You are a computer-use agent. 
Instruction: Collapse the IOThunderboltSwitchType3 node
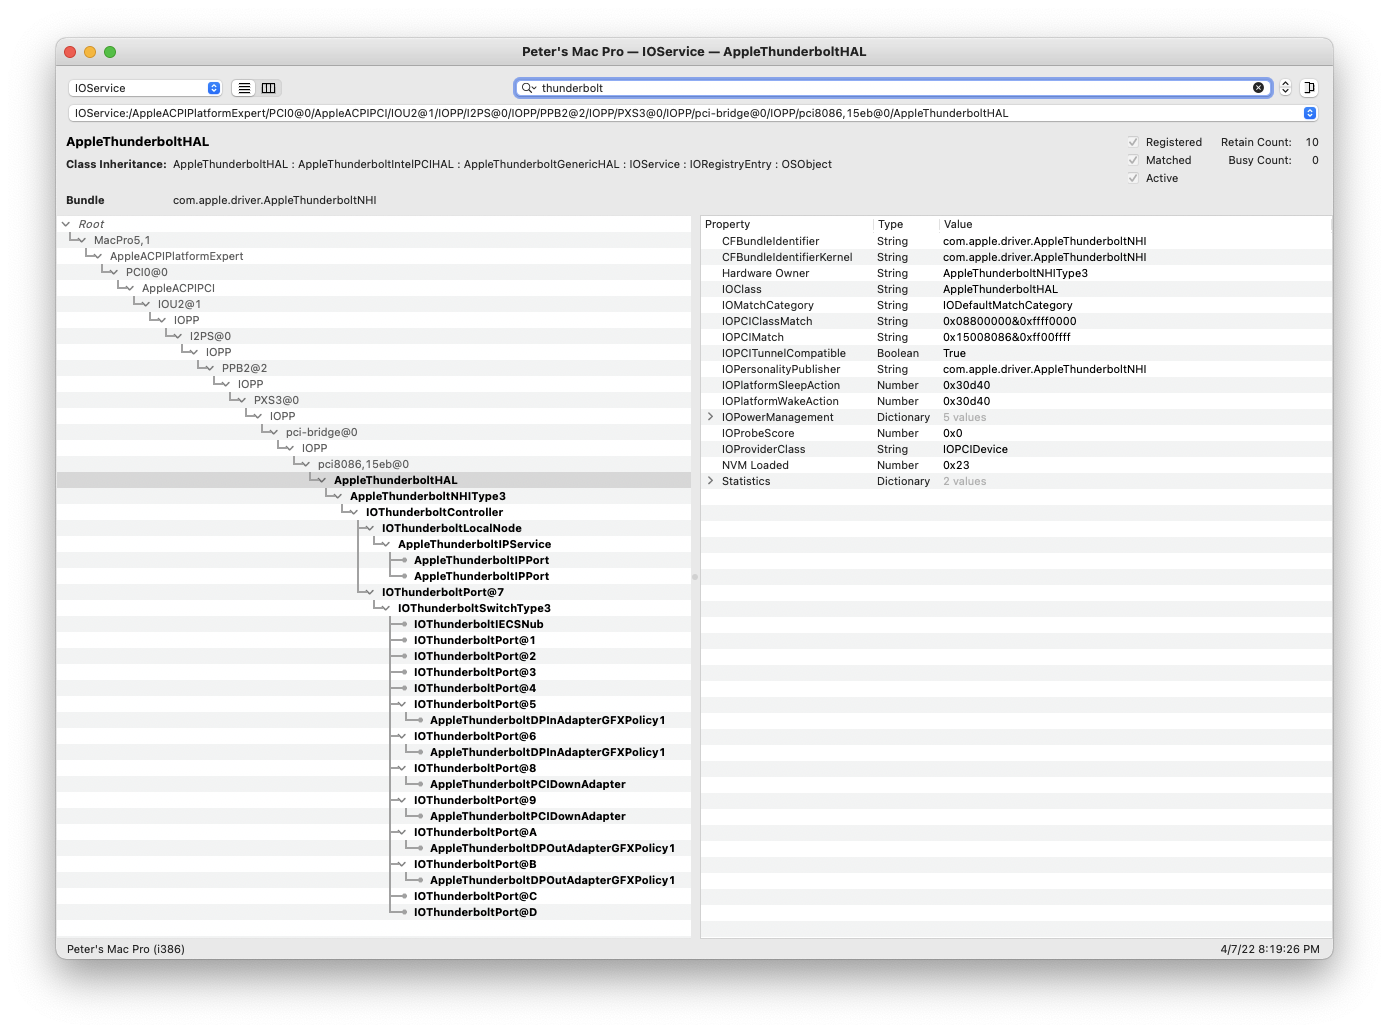point(386,608)
